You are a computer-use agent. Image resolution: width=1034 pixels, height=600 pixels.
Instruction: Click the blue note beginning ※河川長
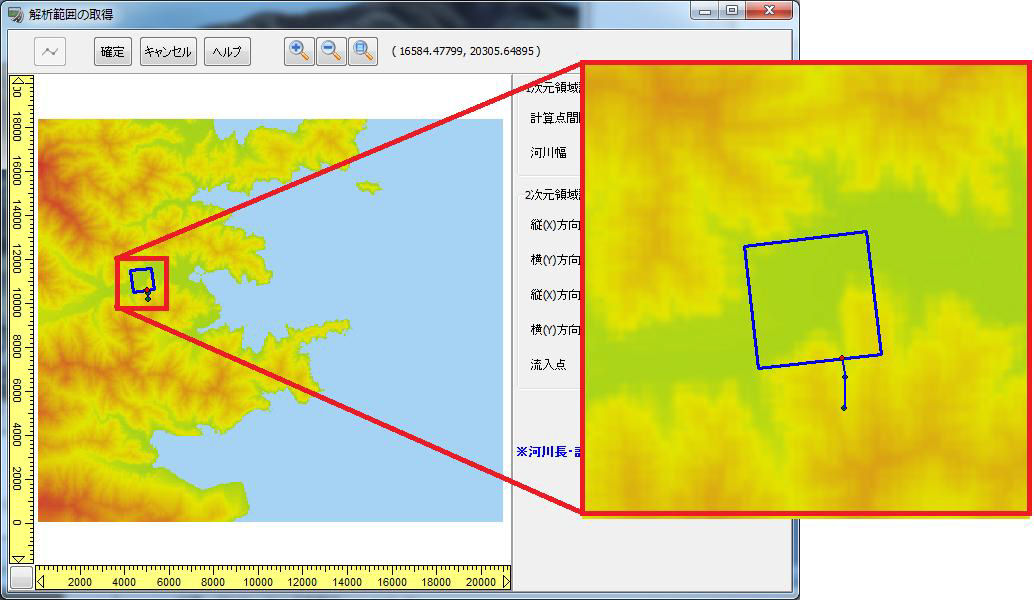[x=548, y=452]
